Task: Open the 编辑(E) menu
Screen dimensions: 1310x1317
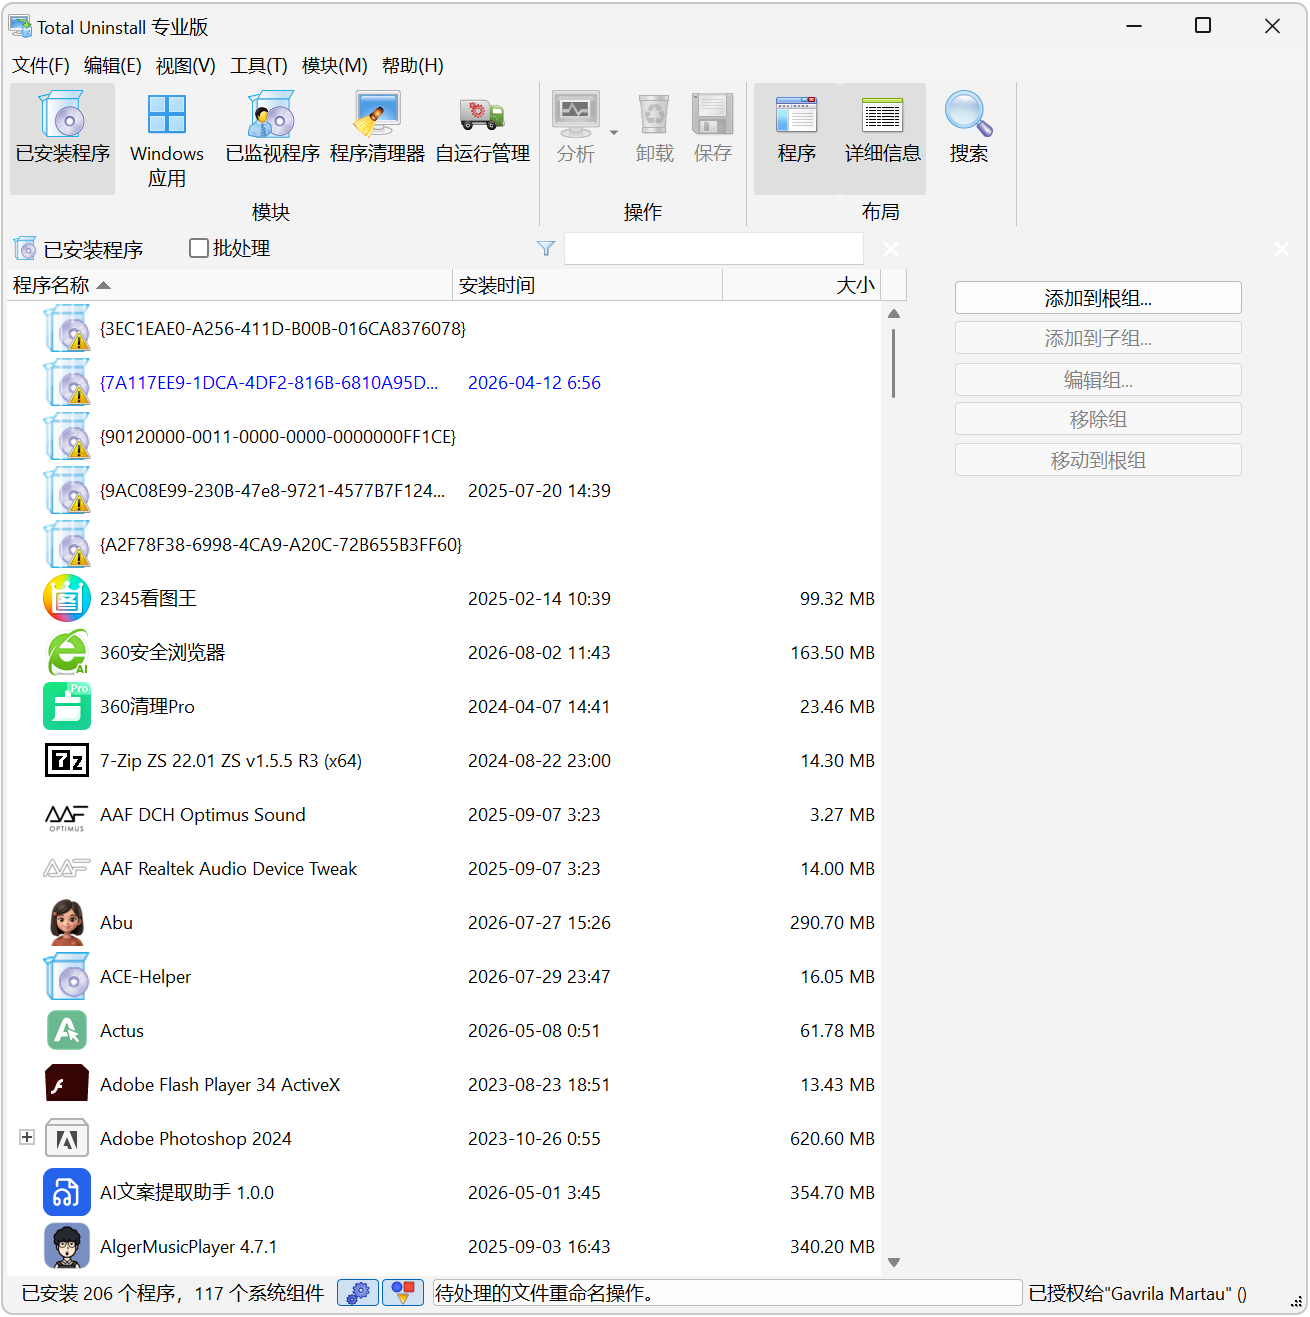Action: point(113,65)
